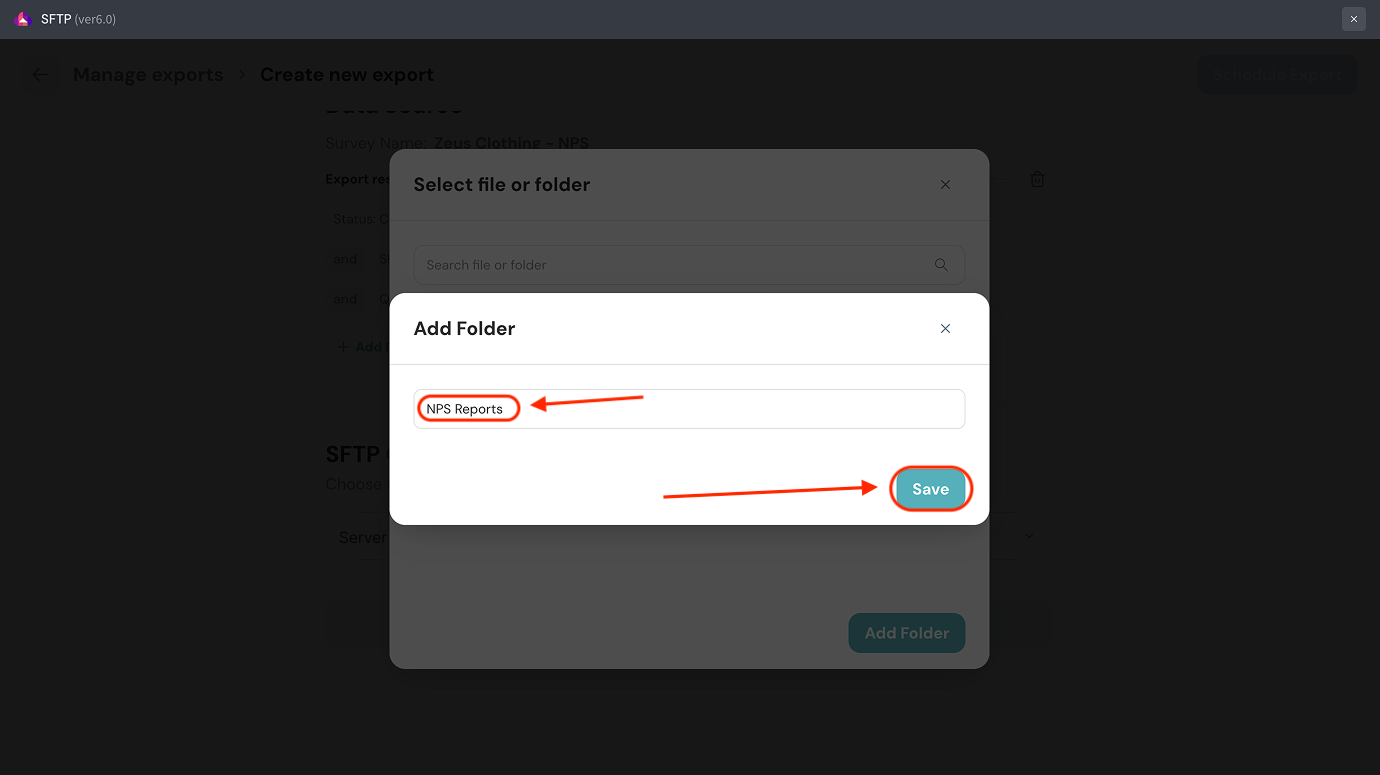Click the Schedule Export button
The width and height of the screenshot is (1380, 775).
[1277, 75]
